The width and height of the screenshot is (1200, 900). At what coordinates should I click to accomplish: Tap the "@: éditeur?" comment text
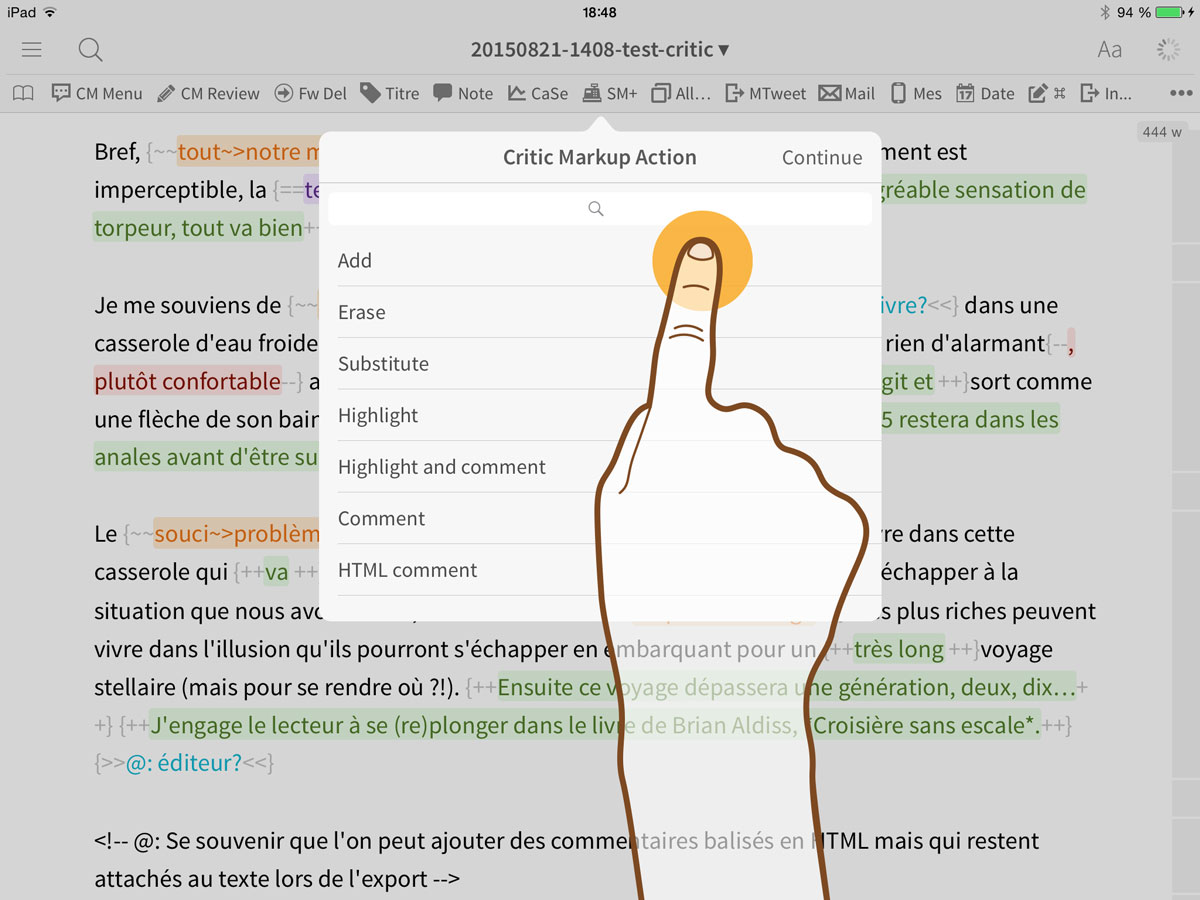pyautogui.click(x=184, y=763)
